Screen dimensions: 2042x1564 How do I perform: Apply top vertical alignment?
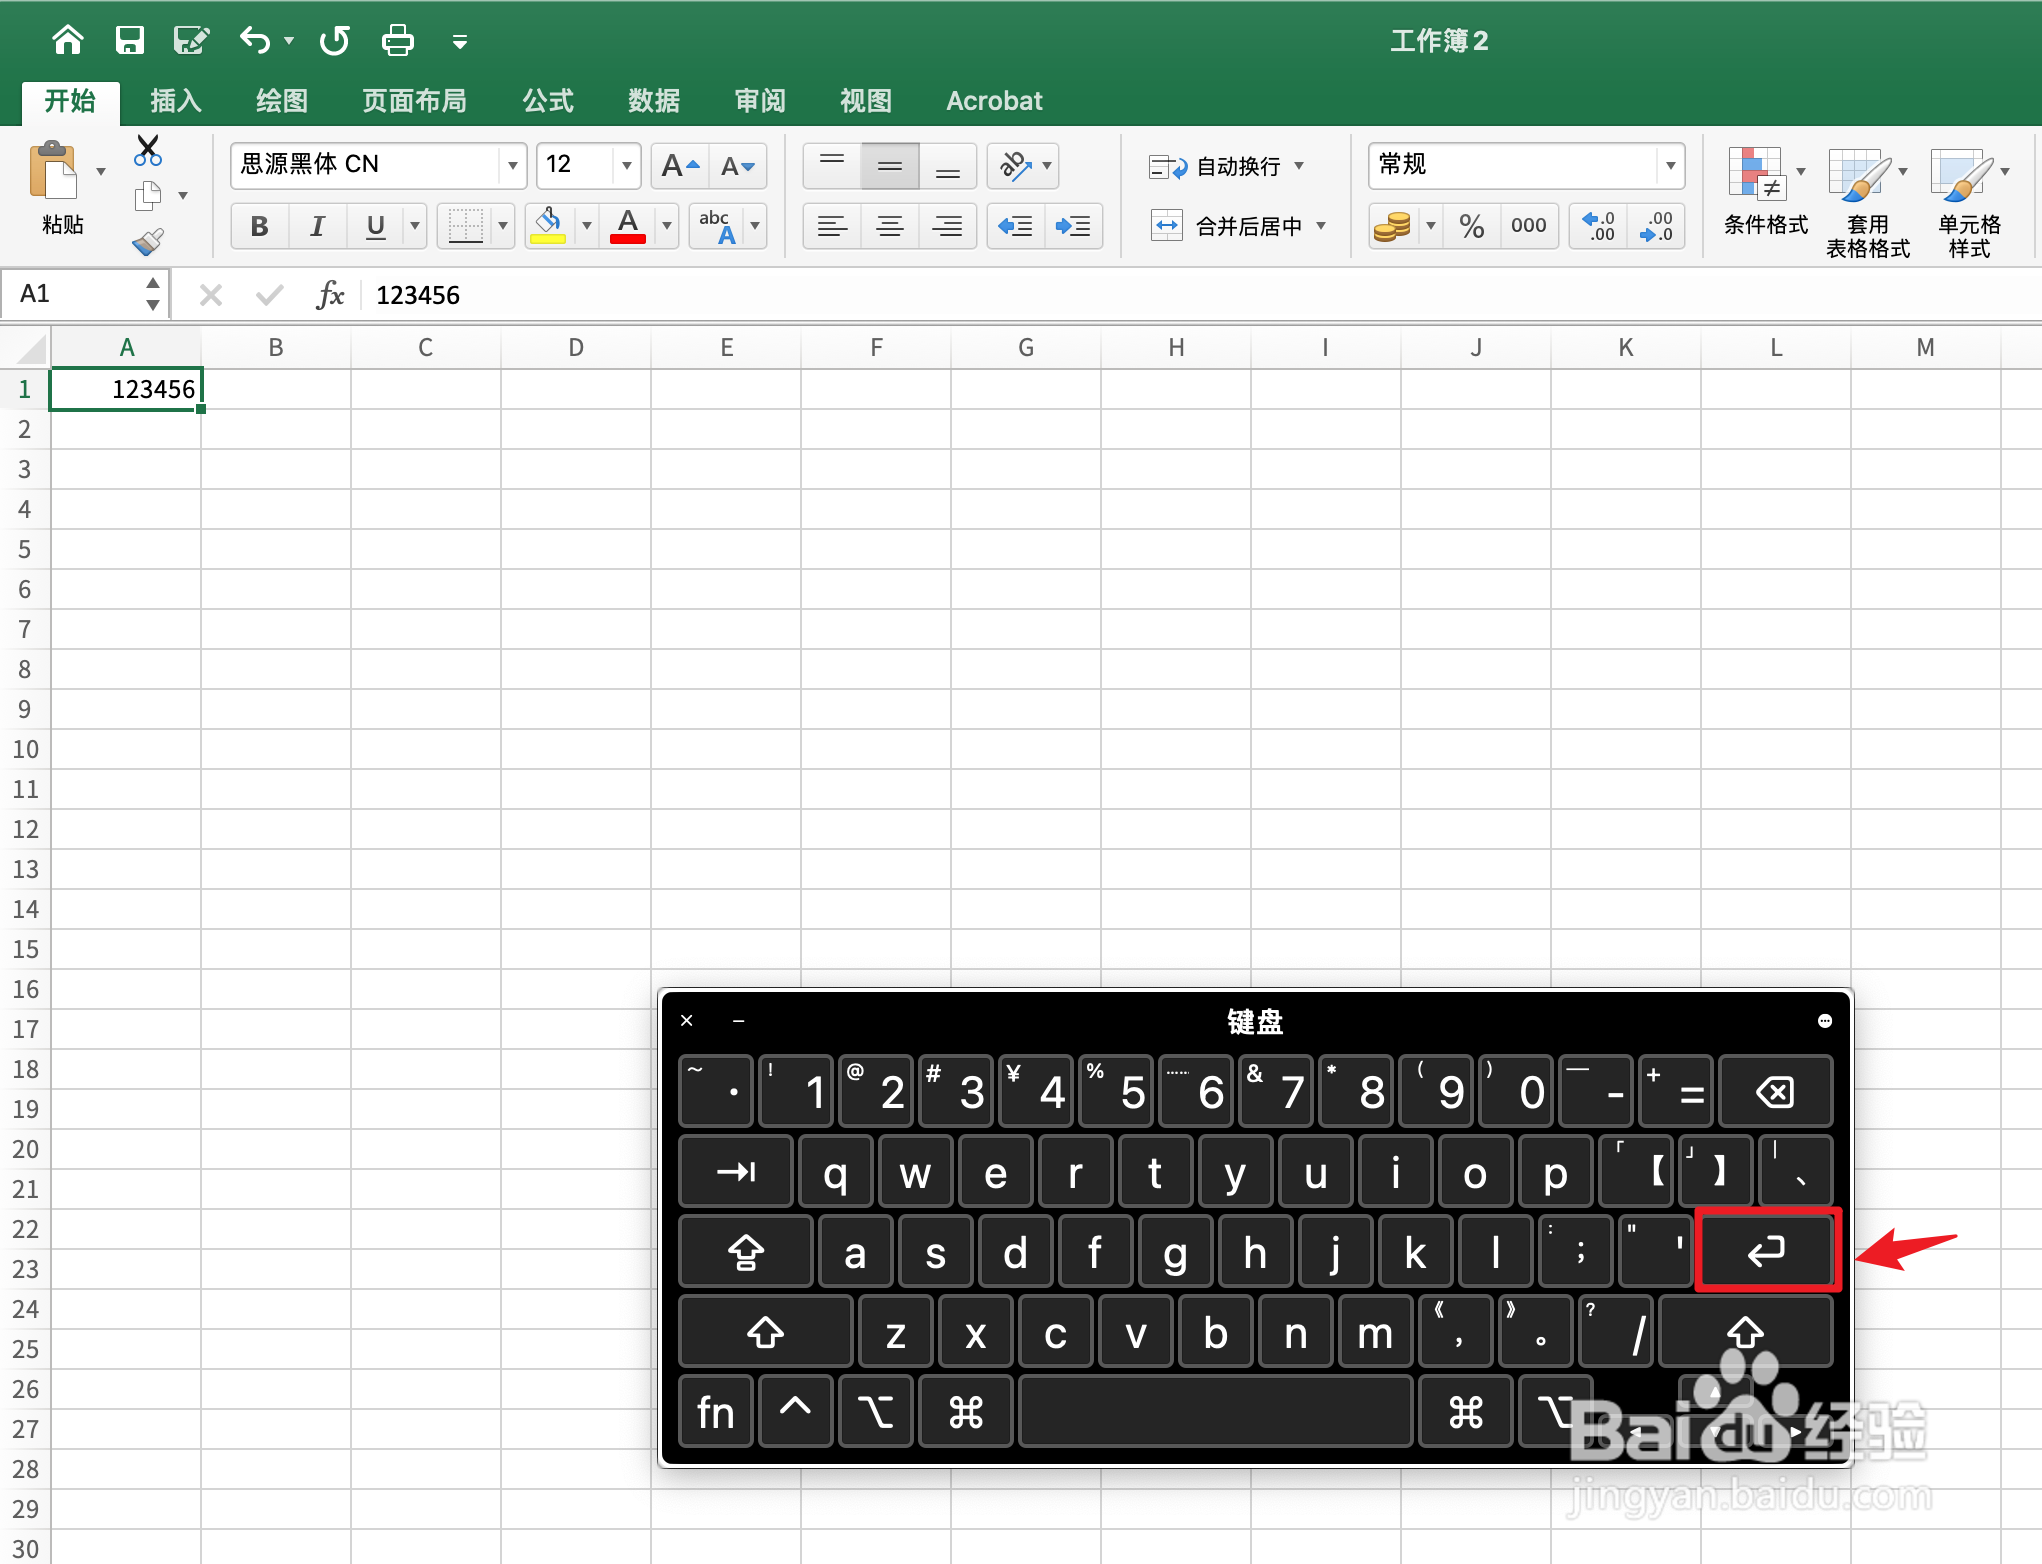[x=832, y=166]
